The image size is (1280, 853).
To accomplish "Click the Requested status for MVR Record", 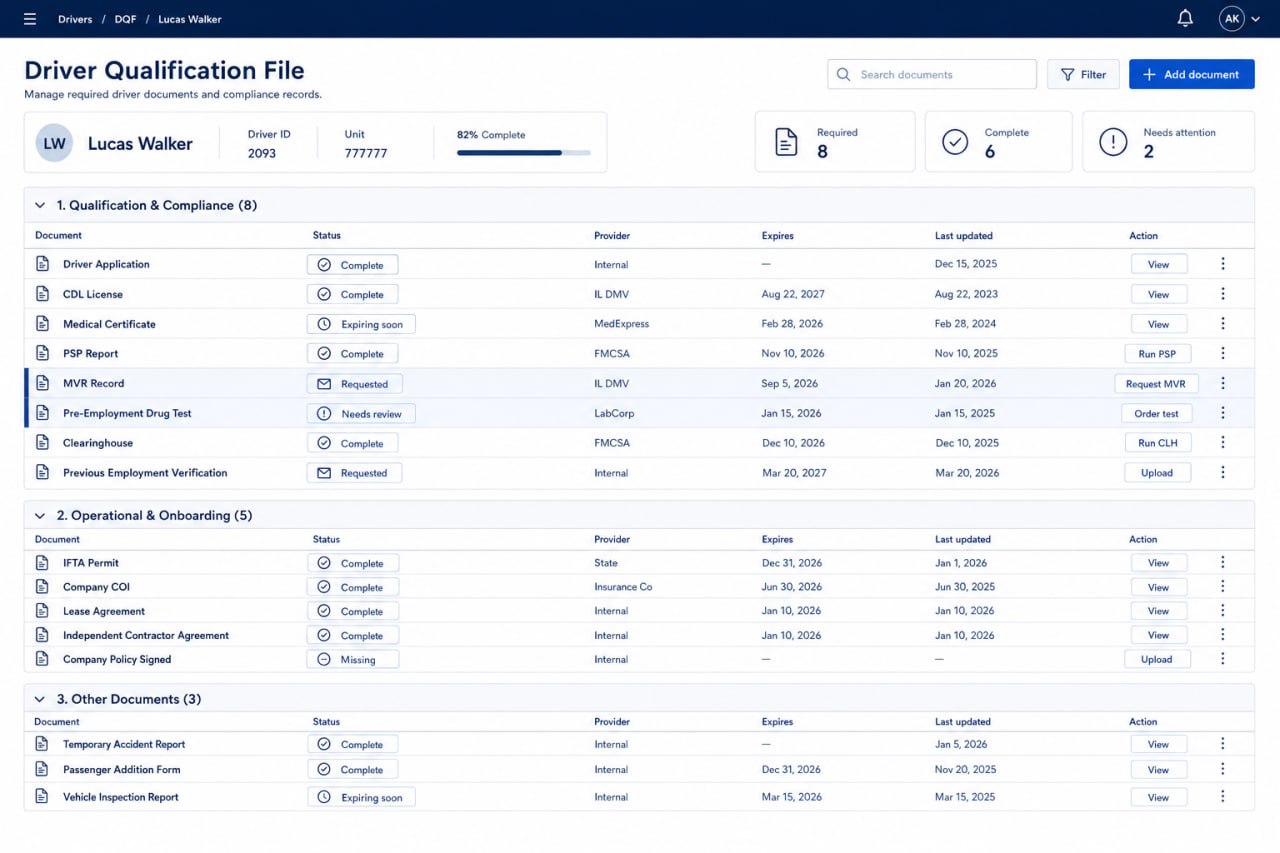I will pyautogui.click(x=354, y=384).
